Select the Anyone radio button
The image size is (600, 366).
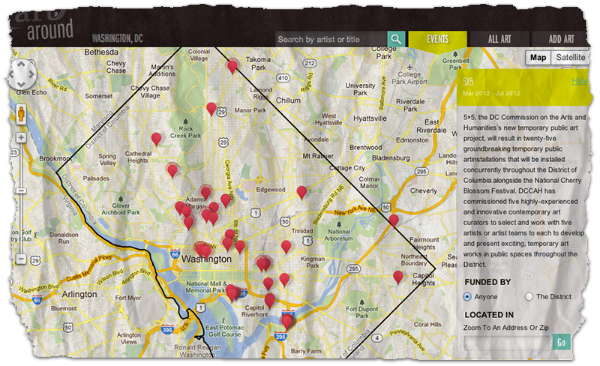click(467, 297)
